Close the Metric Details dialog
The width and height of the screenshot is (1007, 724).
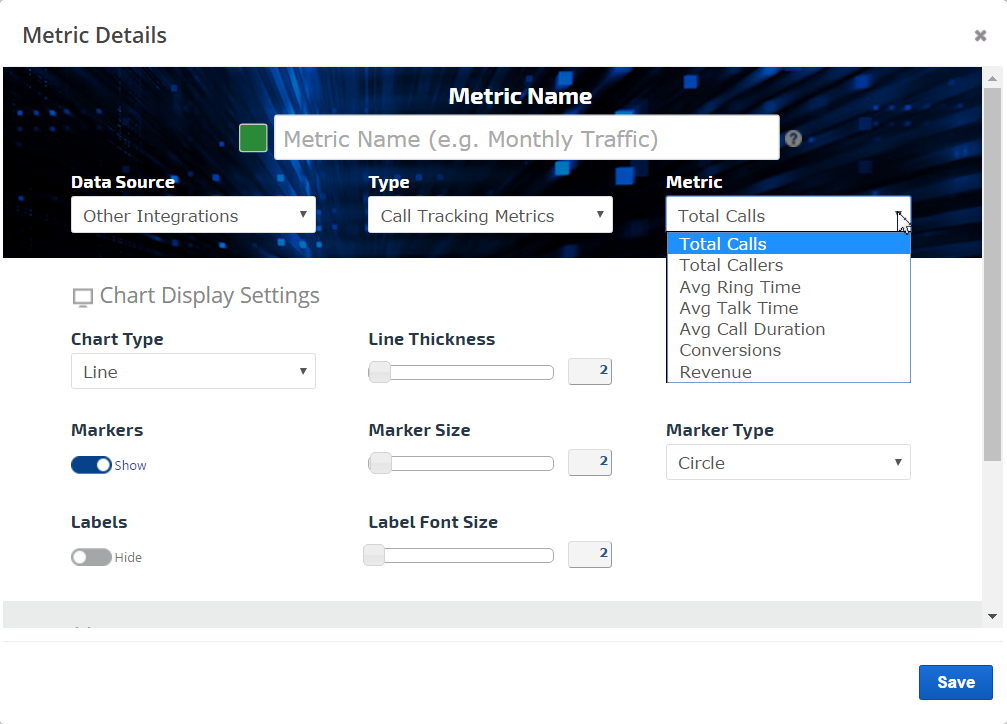click(x=980, y=36)
